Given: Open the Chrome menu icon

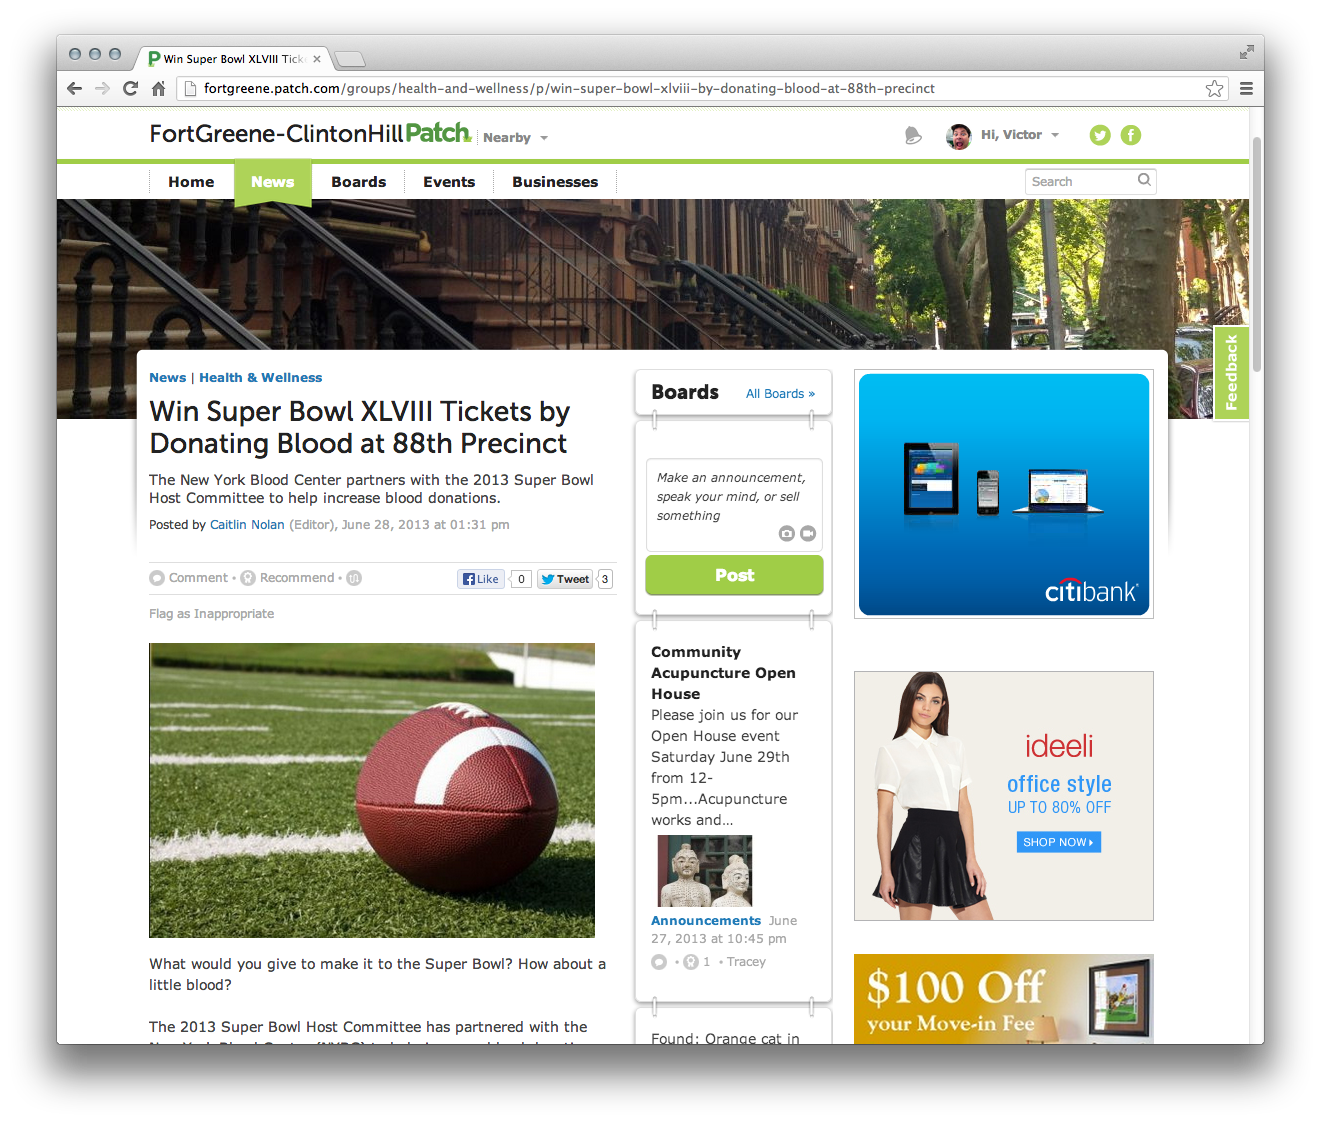Looking at the screenshot, I should click(1246, 89).
